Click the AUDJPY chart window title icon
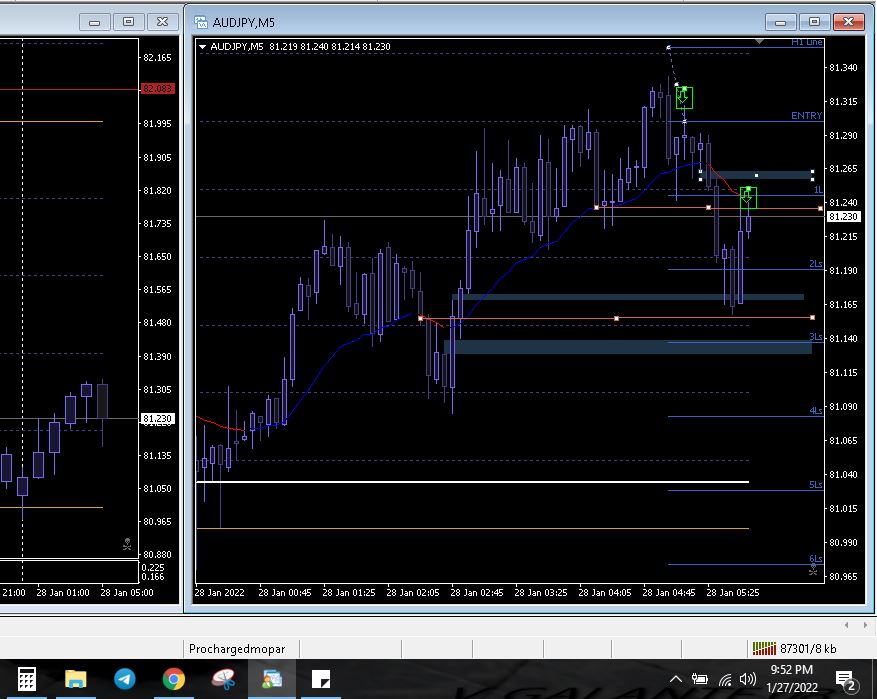The image size is (877, 699). tap(201, 21)
